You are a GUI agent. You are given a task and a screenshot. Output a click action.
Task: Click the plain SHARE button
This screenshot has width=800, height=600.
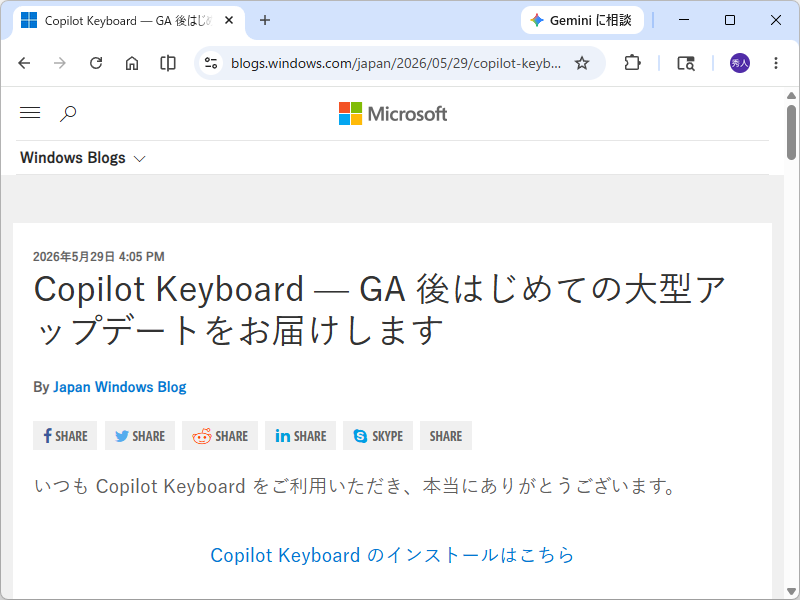point(446,436)
